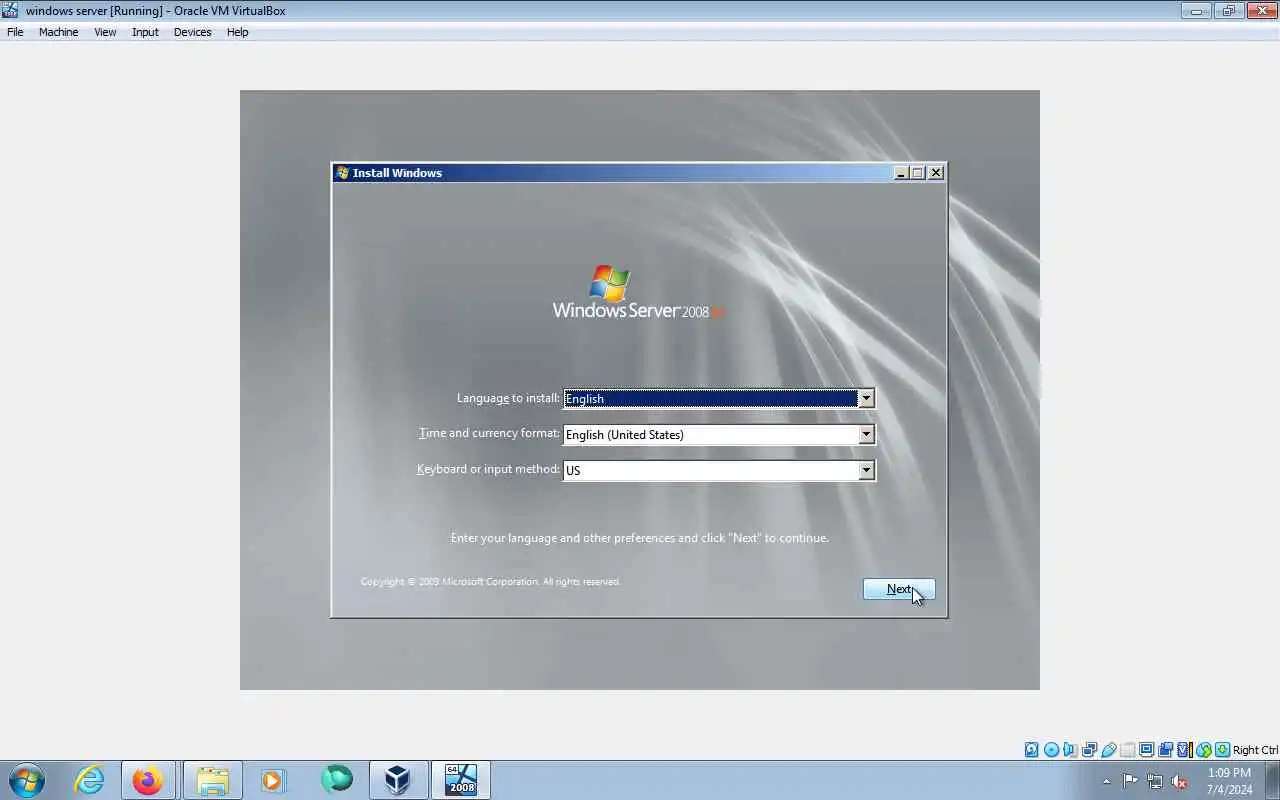Click the display settings status icon
This screenshot has height=800, width=1280.
coord(1146,750)
